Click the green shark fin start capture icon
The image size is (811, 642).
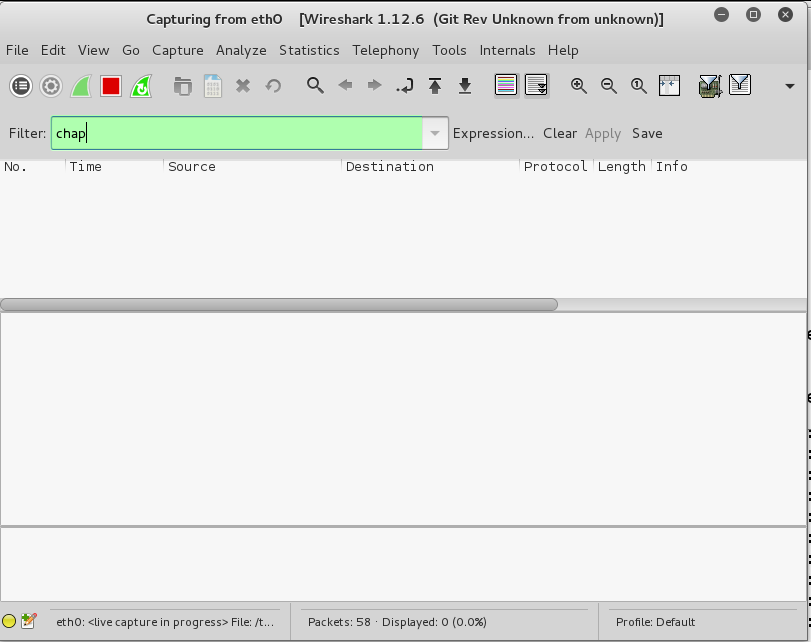coord(81,86)
